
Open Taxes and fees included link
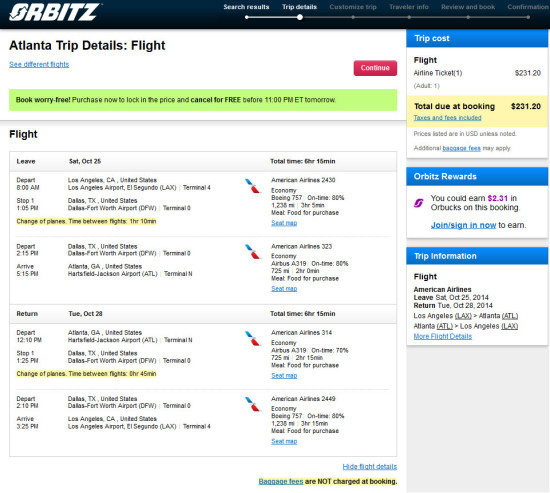[447, 118]
